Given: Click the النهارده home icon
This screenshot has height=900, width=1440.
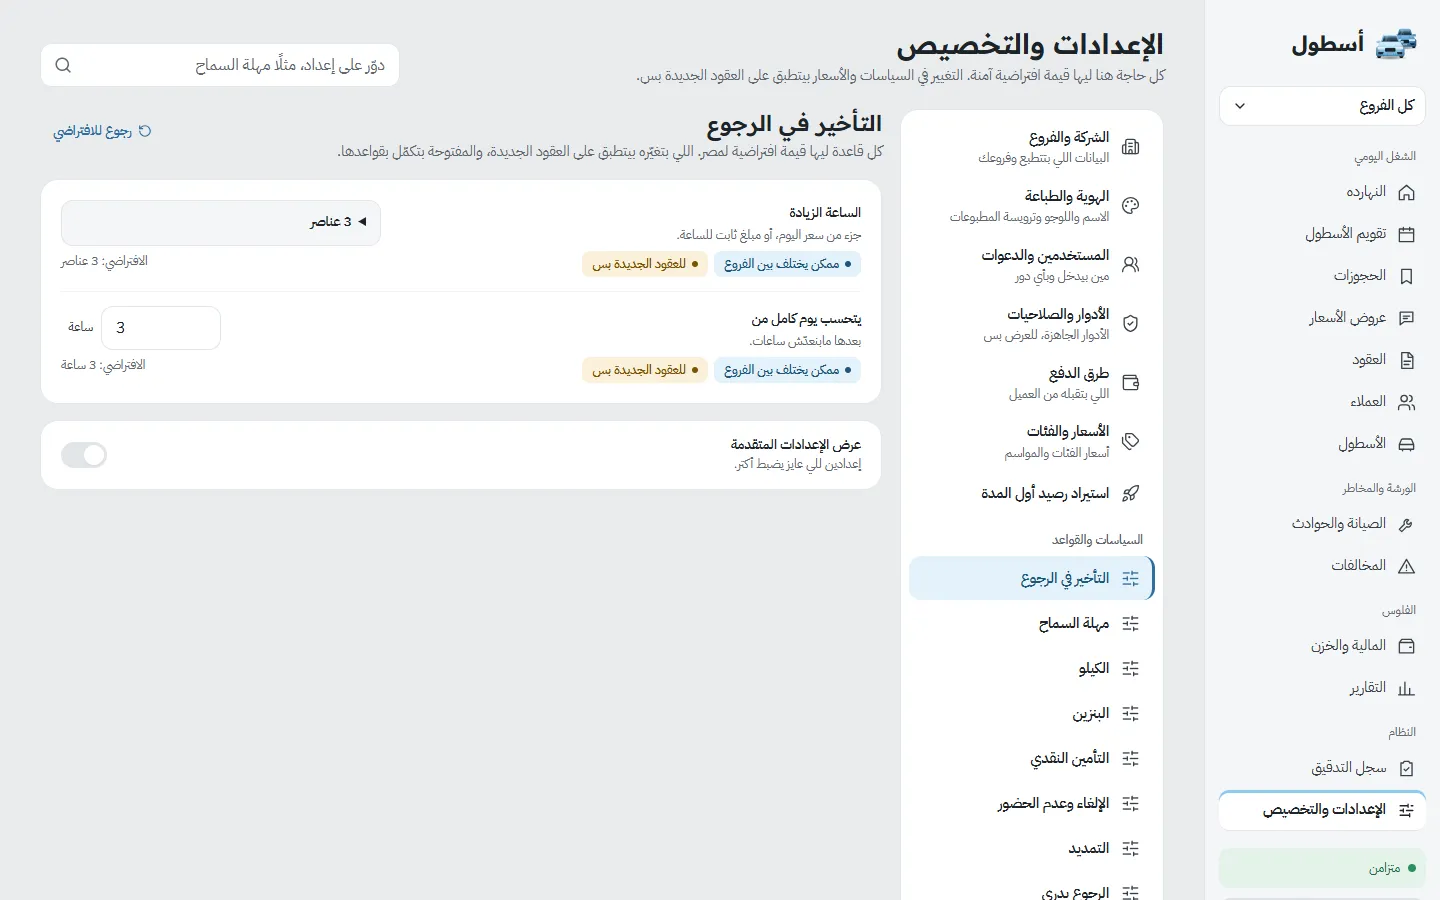Looking at the screenshot, I should tap(1406, 192).
